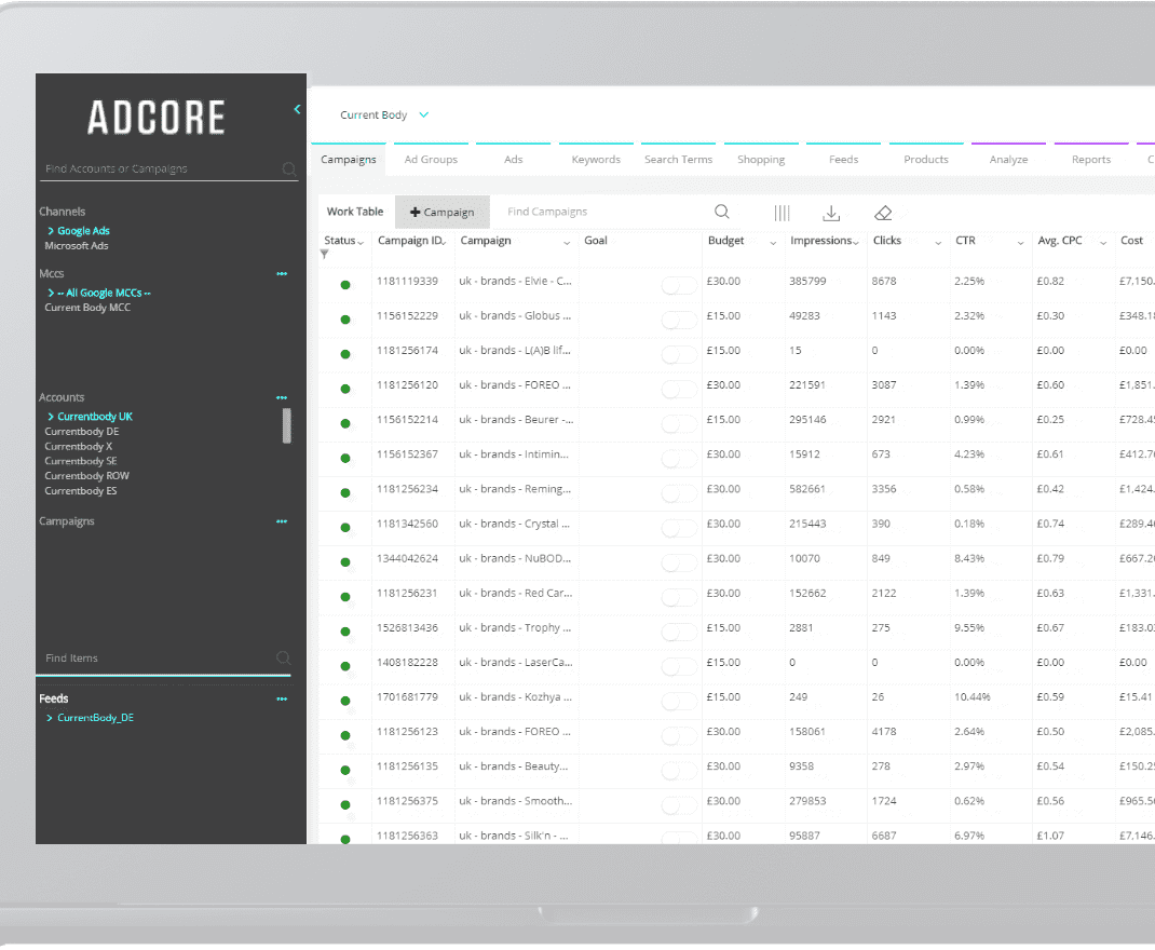Open the Clicks column dropdown arrow
The width and height of the screenshot is (1155, 950).
point(938,242)
